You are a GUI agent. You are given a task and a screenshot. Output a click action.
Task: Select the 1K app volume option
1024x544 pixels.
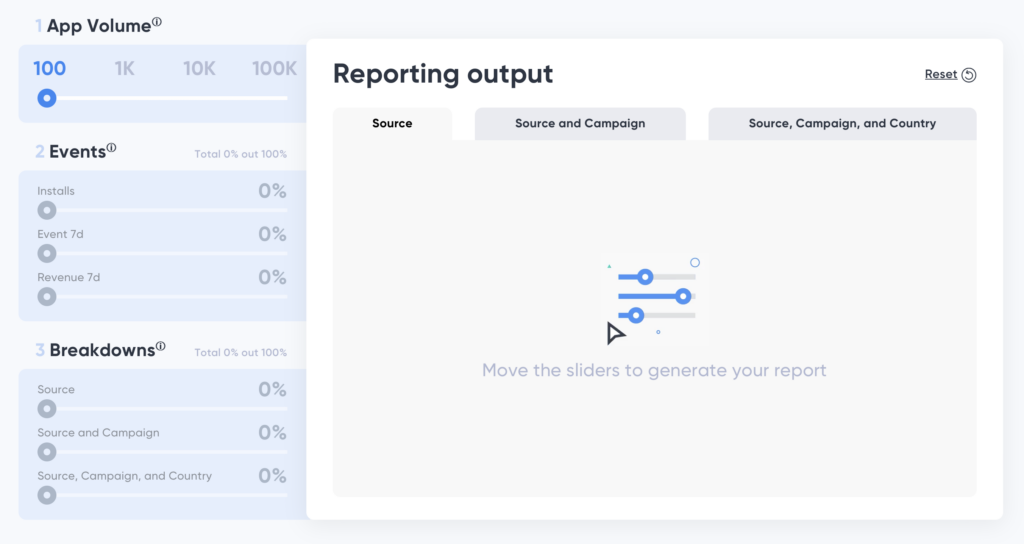(124, 69)
